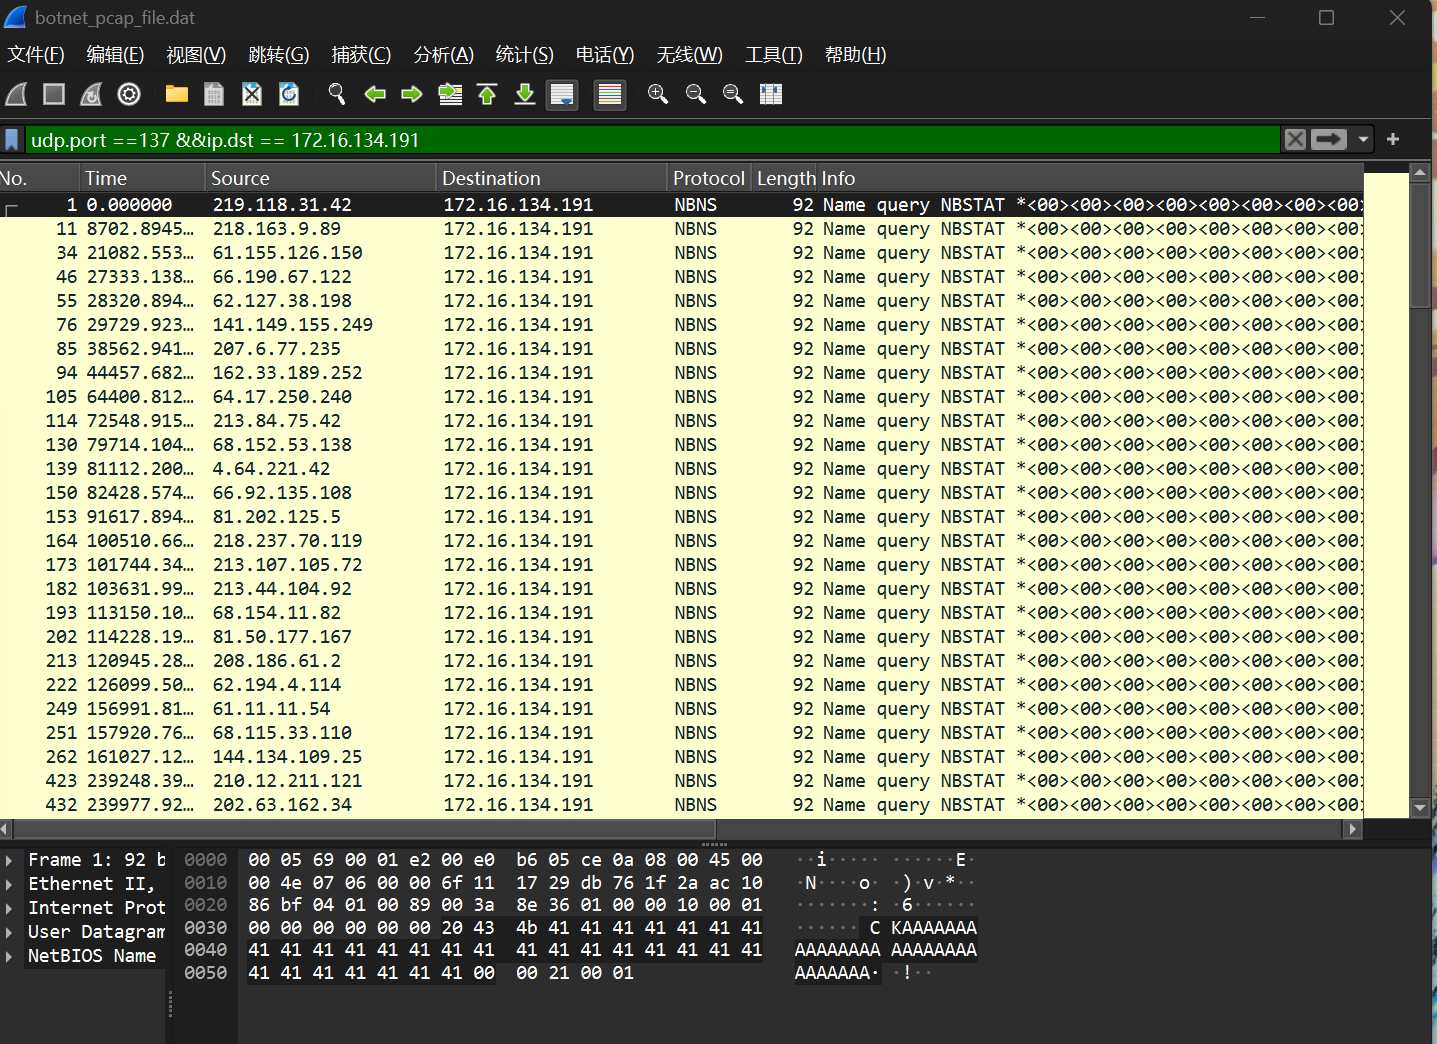Sort by the Protocol column header
1437x1044 pixels.
(x=709, y=178)
